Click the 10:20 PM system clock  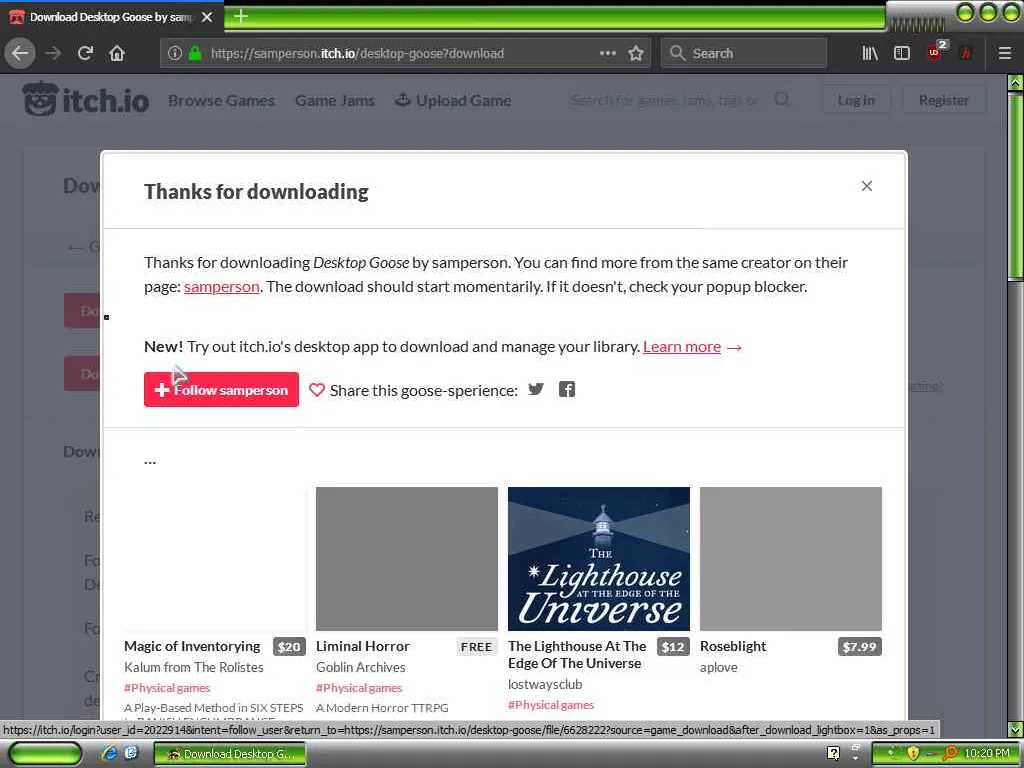coord(986,753)
